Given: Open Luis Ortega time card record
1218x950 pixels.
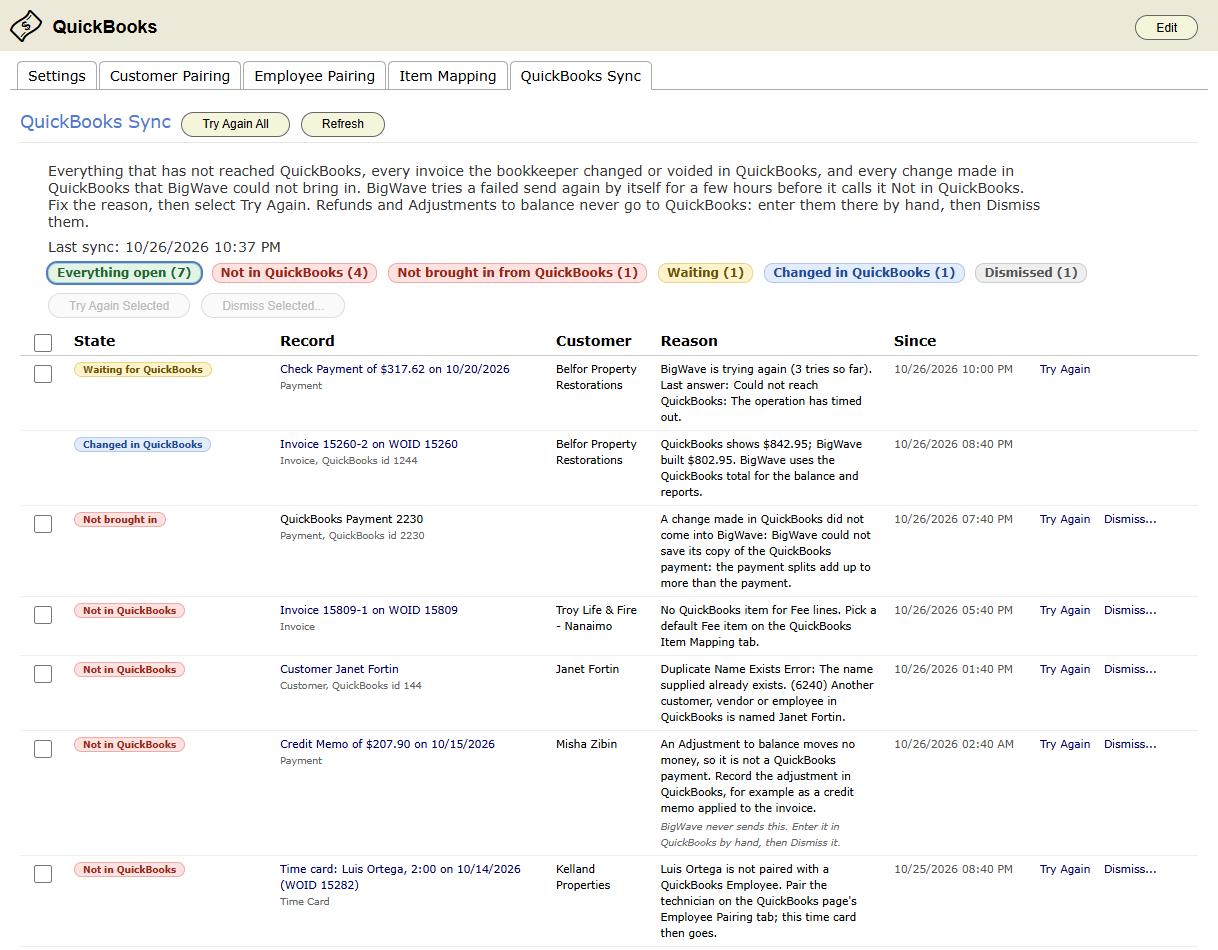Looking at the screenshot, I should 400,877.
